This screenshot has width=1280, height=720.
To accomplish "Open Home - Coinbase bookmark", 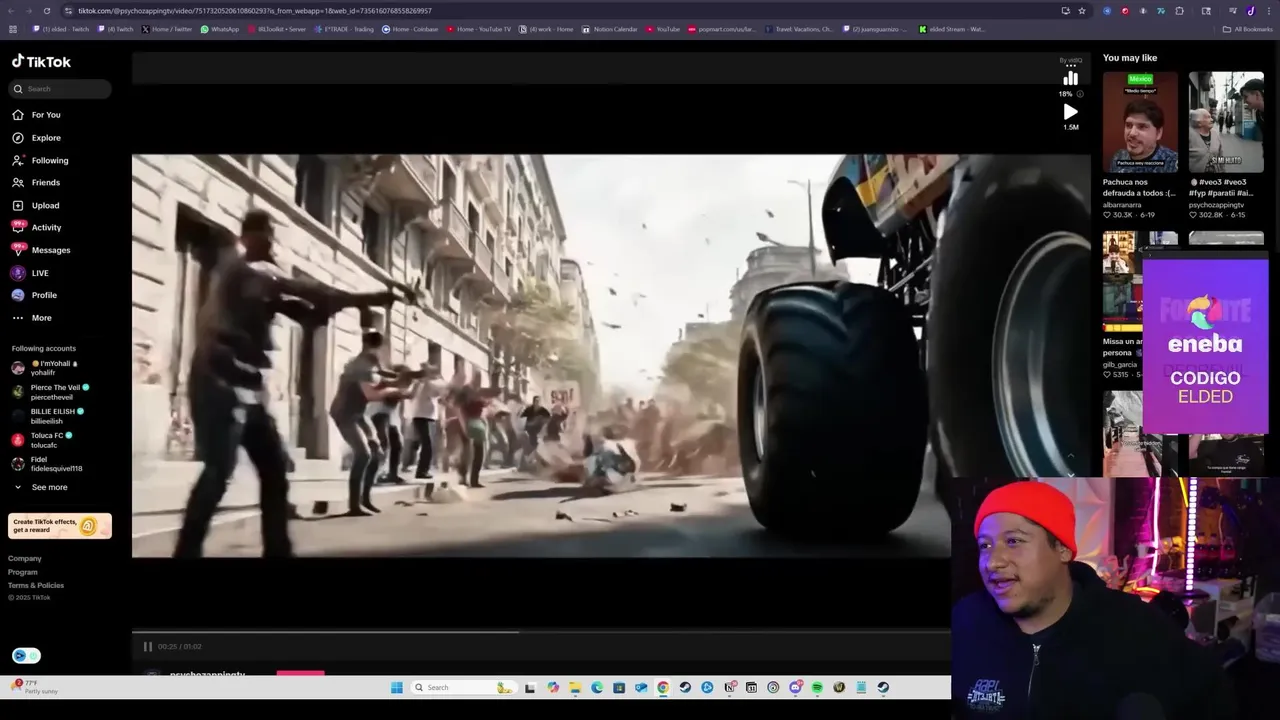I will [410, 29].
